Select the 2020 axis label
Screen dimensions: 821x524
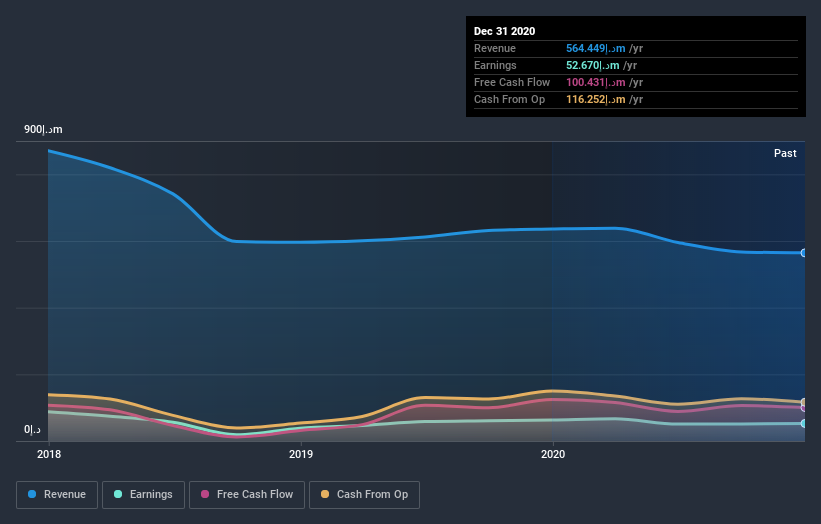pos(553,454)
